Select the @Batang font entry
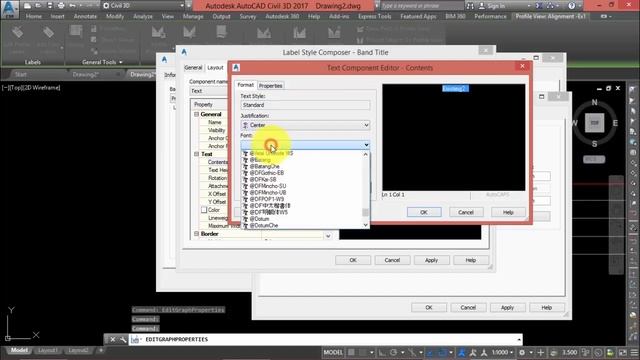The height and width of the screenshot is (360, 640). click(260, 160)
